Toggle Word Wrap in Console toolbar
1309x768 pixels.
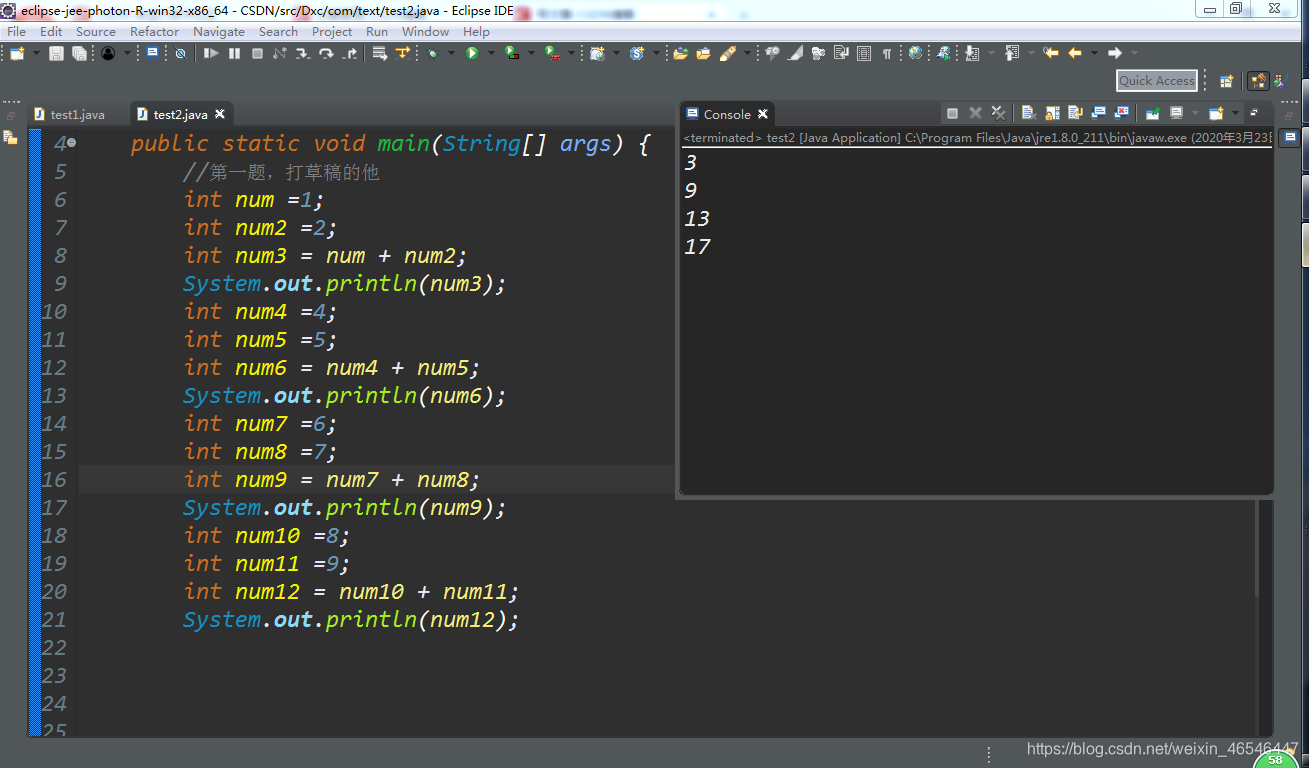[1075, 113]
